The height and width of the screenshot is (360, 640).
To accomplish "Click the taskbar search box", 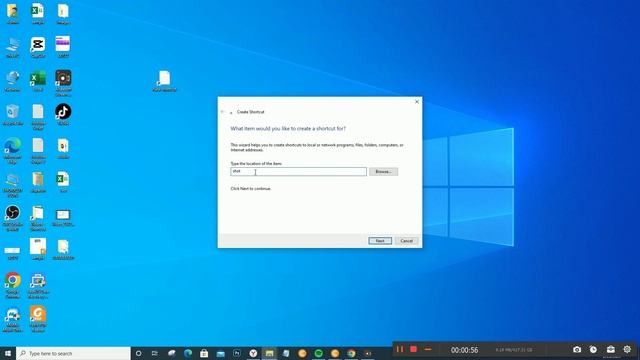I will pyautogui.click(x=73, y=353).
